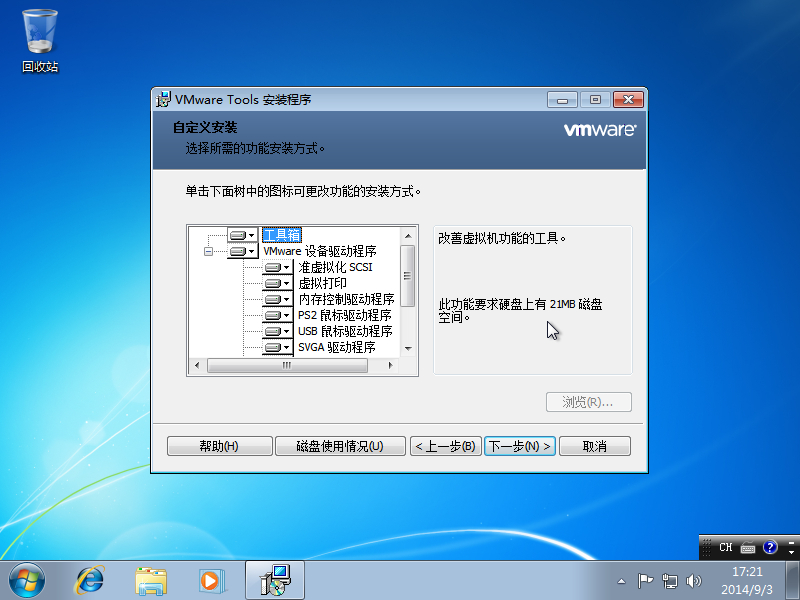Click the disabled 浏览(R)... button

(x=589, y=402)
